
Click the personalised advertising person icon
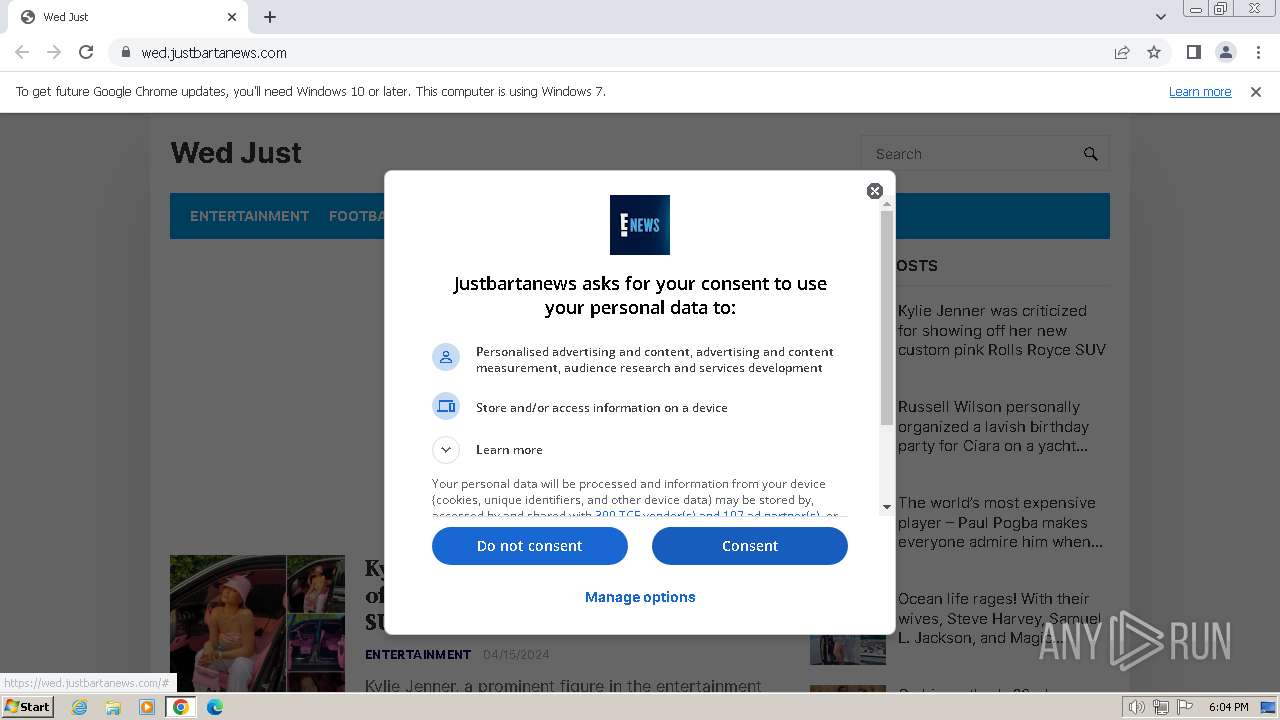click(446, 357)
